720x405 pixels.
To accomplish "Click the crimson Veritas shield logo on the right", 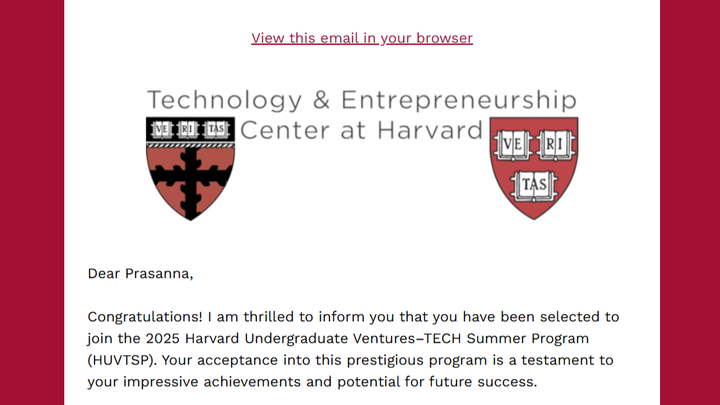I will (x=534, y=168).
